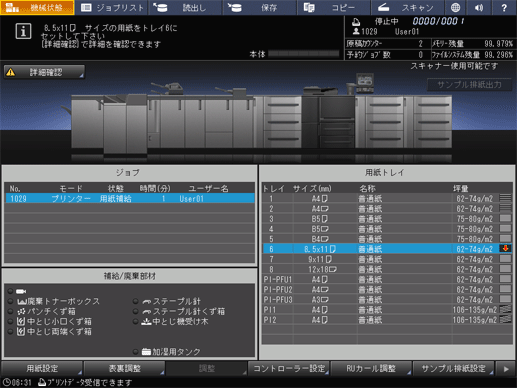Click the operation panel icon on machine
517x388 pixels.
365,81
